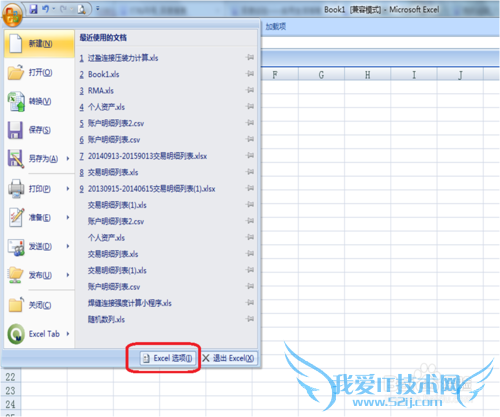Click the 发布(U) publish folder icon
Screen dimensions: 500x417
point(16,275)
